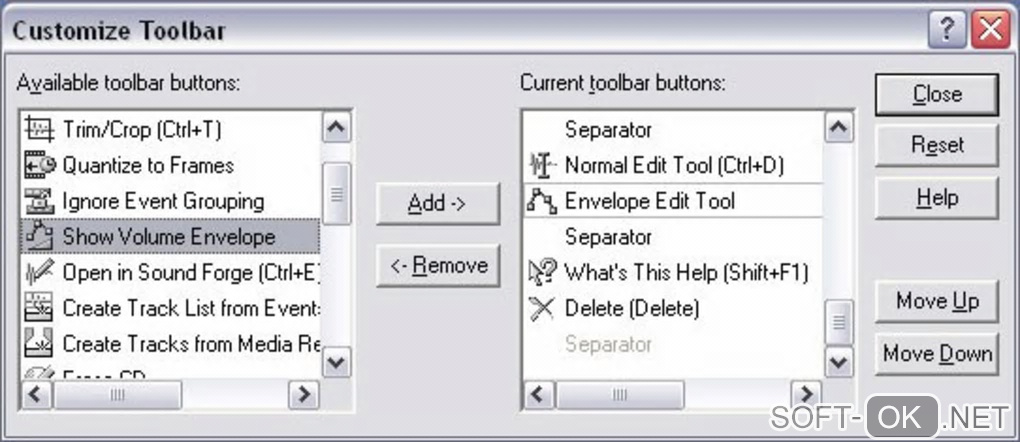Select the first Separator in current buttons
The image size is (1020, 442).
tap(608, 130)
